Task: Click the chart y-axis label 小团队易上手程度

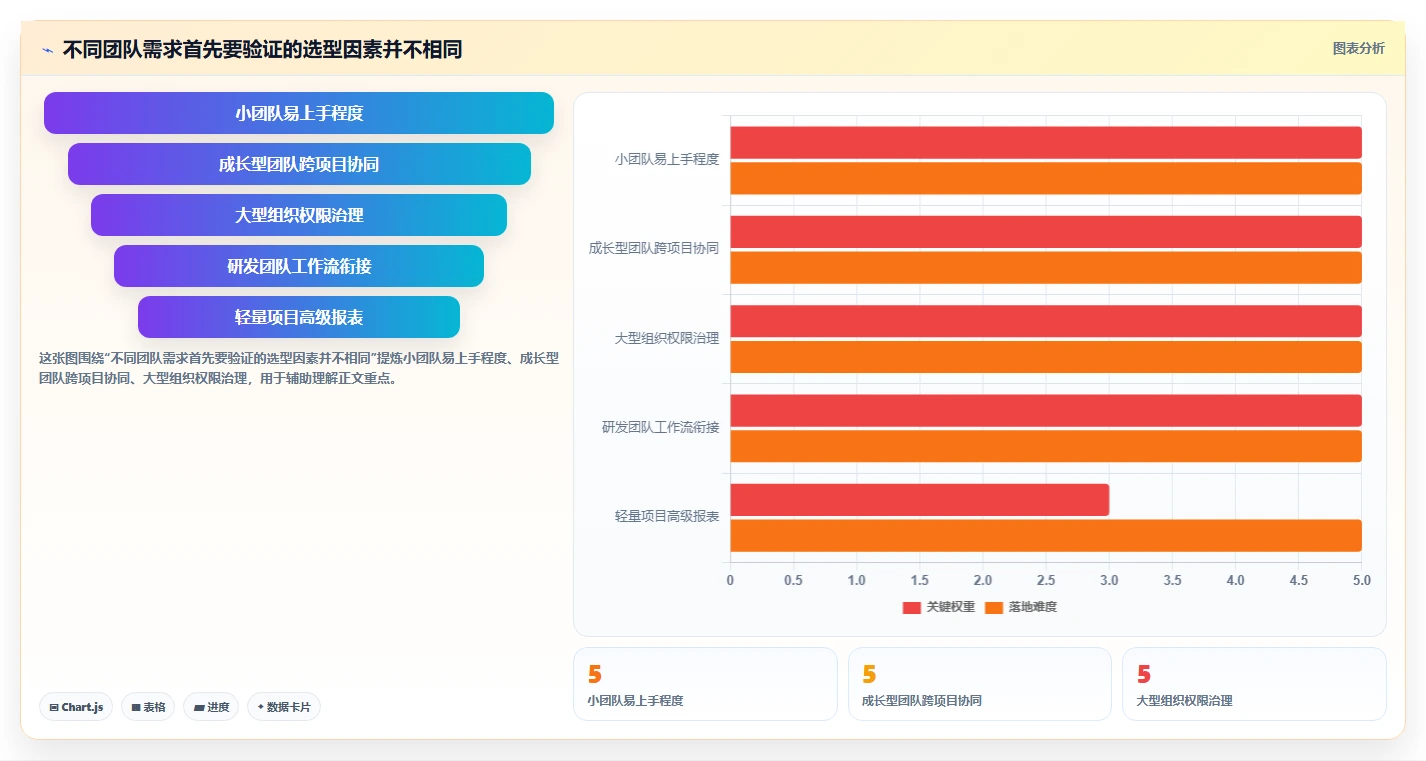Action: pos(667,159)
